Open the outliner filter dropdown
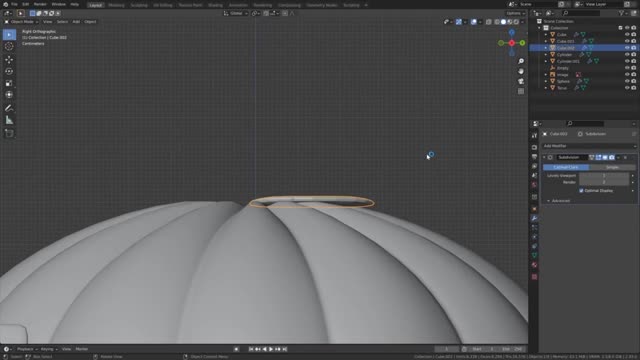The width and height of the screenshot is (640, 360). (x=624, y=13)
